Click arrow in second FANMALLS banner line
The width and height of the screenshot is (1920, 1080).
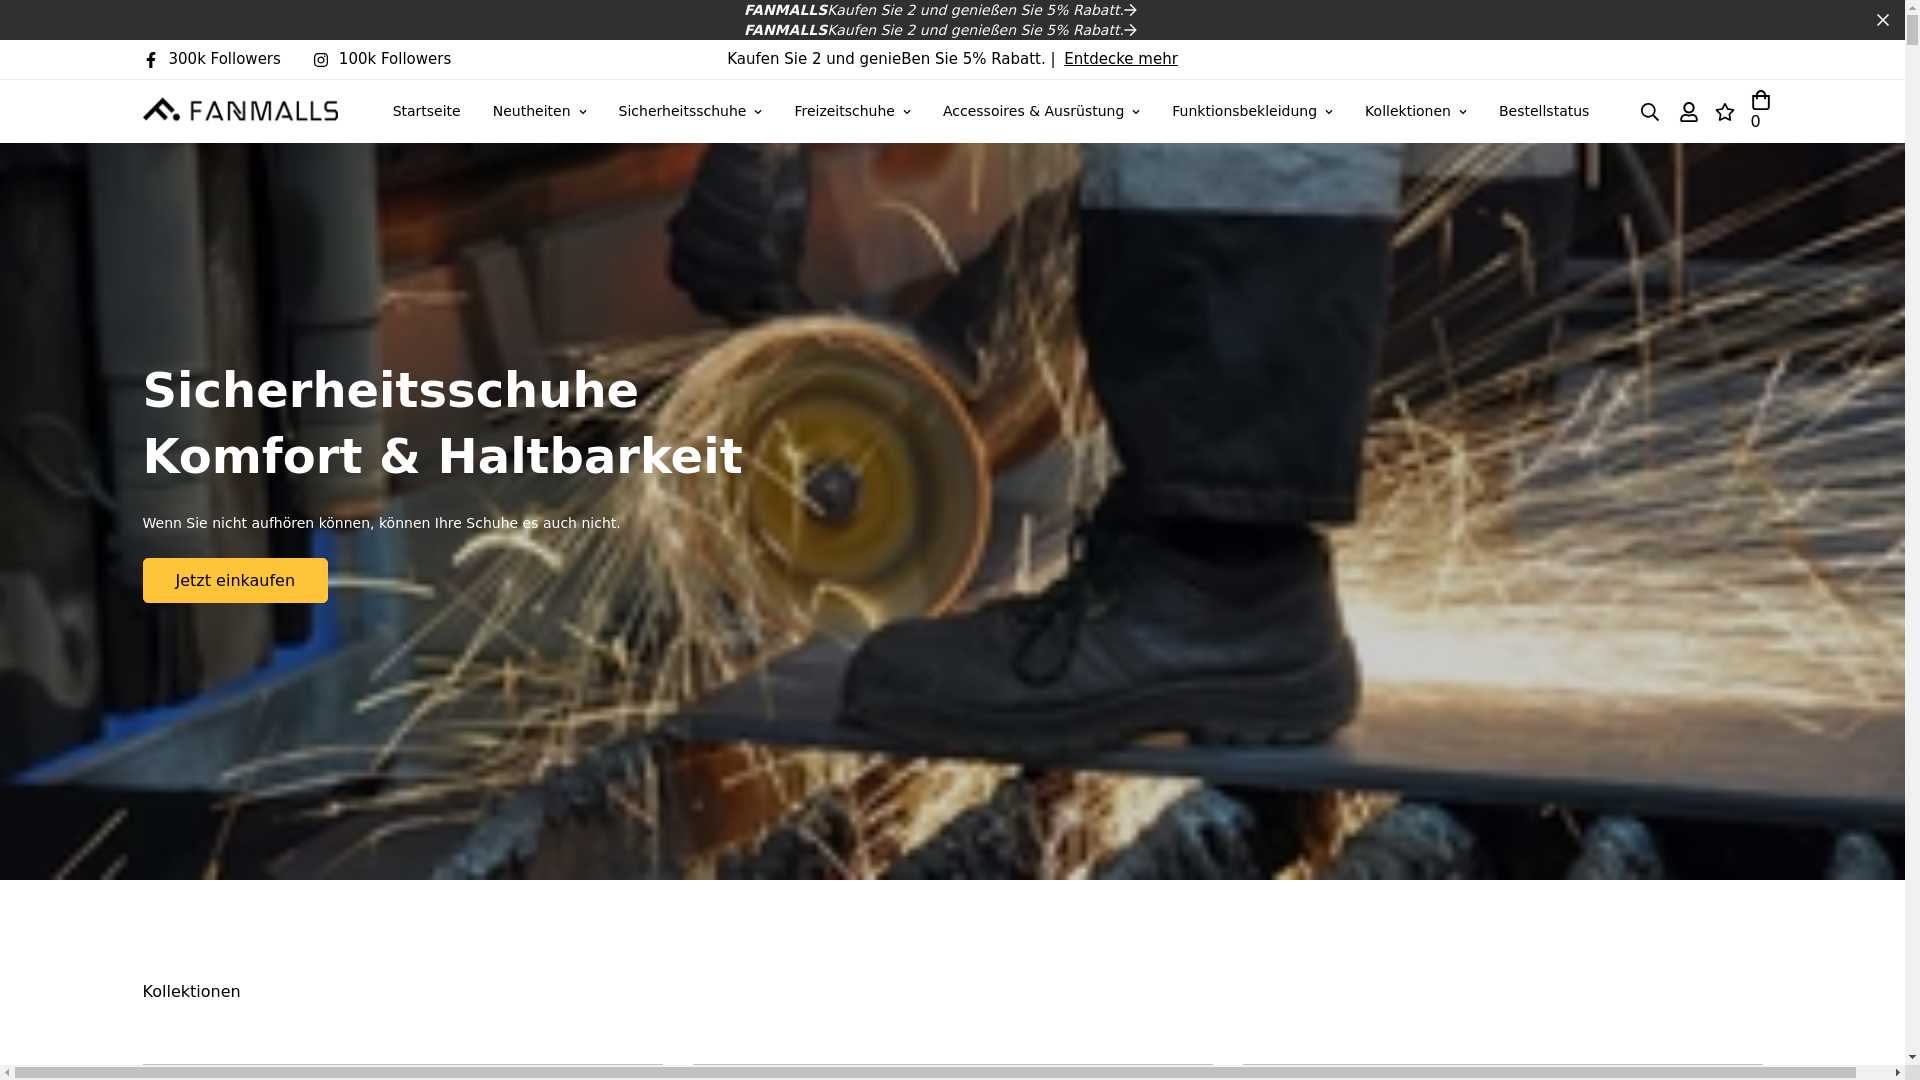point(1131,30)
